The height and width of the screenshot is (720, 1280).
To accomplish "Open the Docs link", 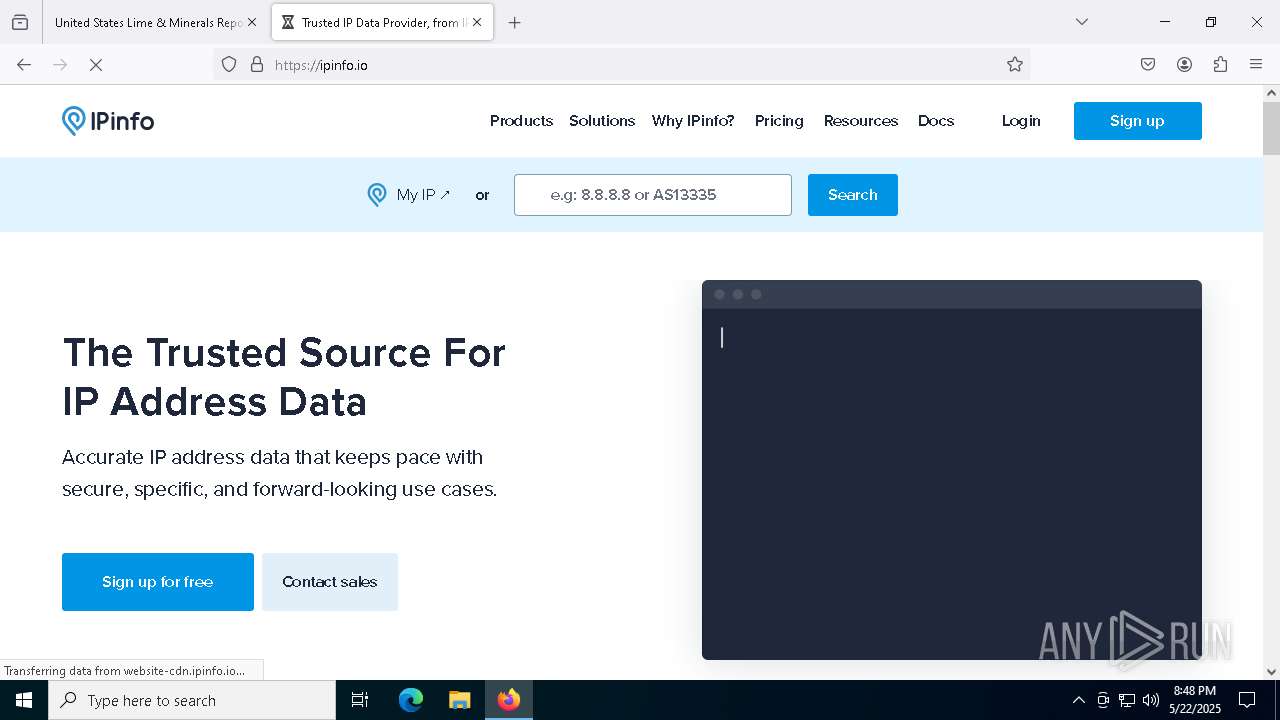I will pos(936,121).
